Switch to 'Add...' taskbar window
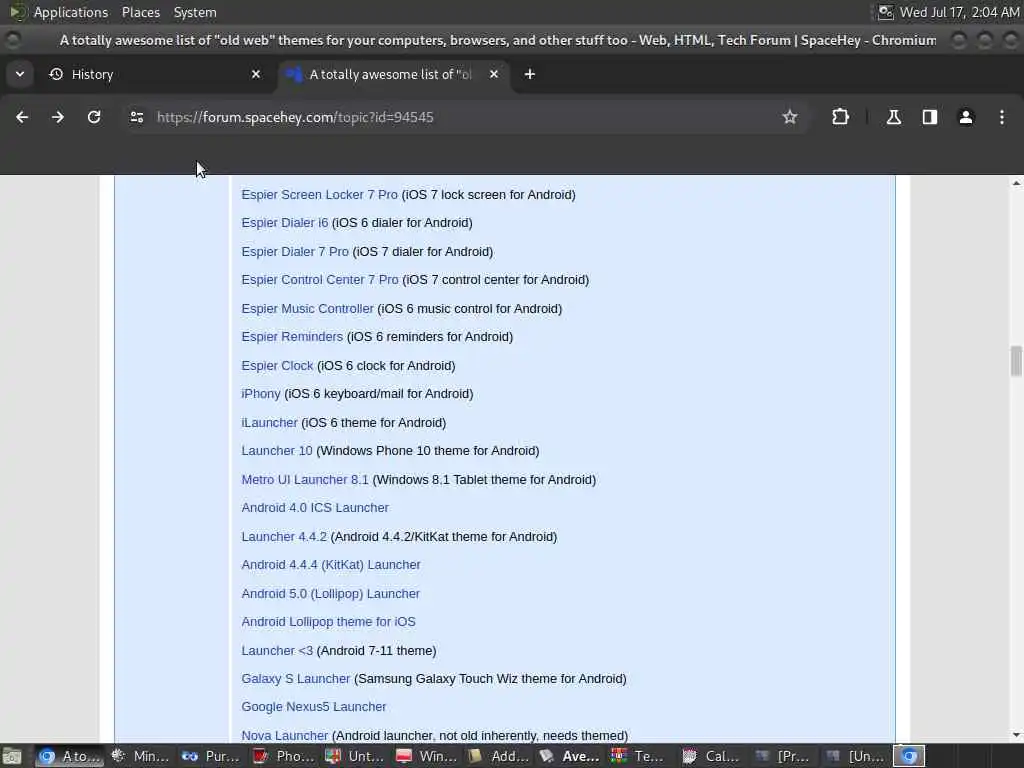Viewport: 1024px width, 768px height. pos(498,756)
